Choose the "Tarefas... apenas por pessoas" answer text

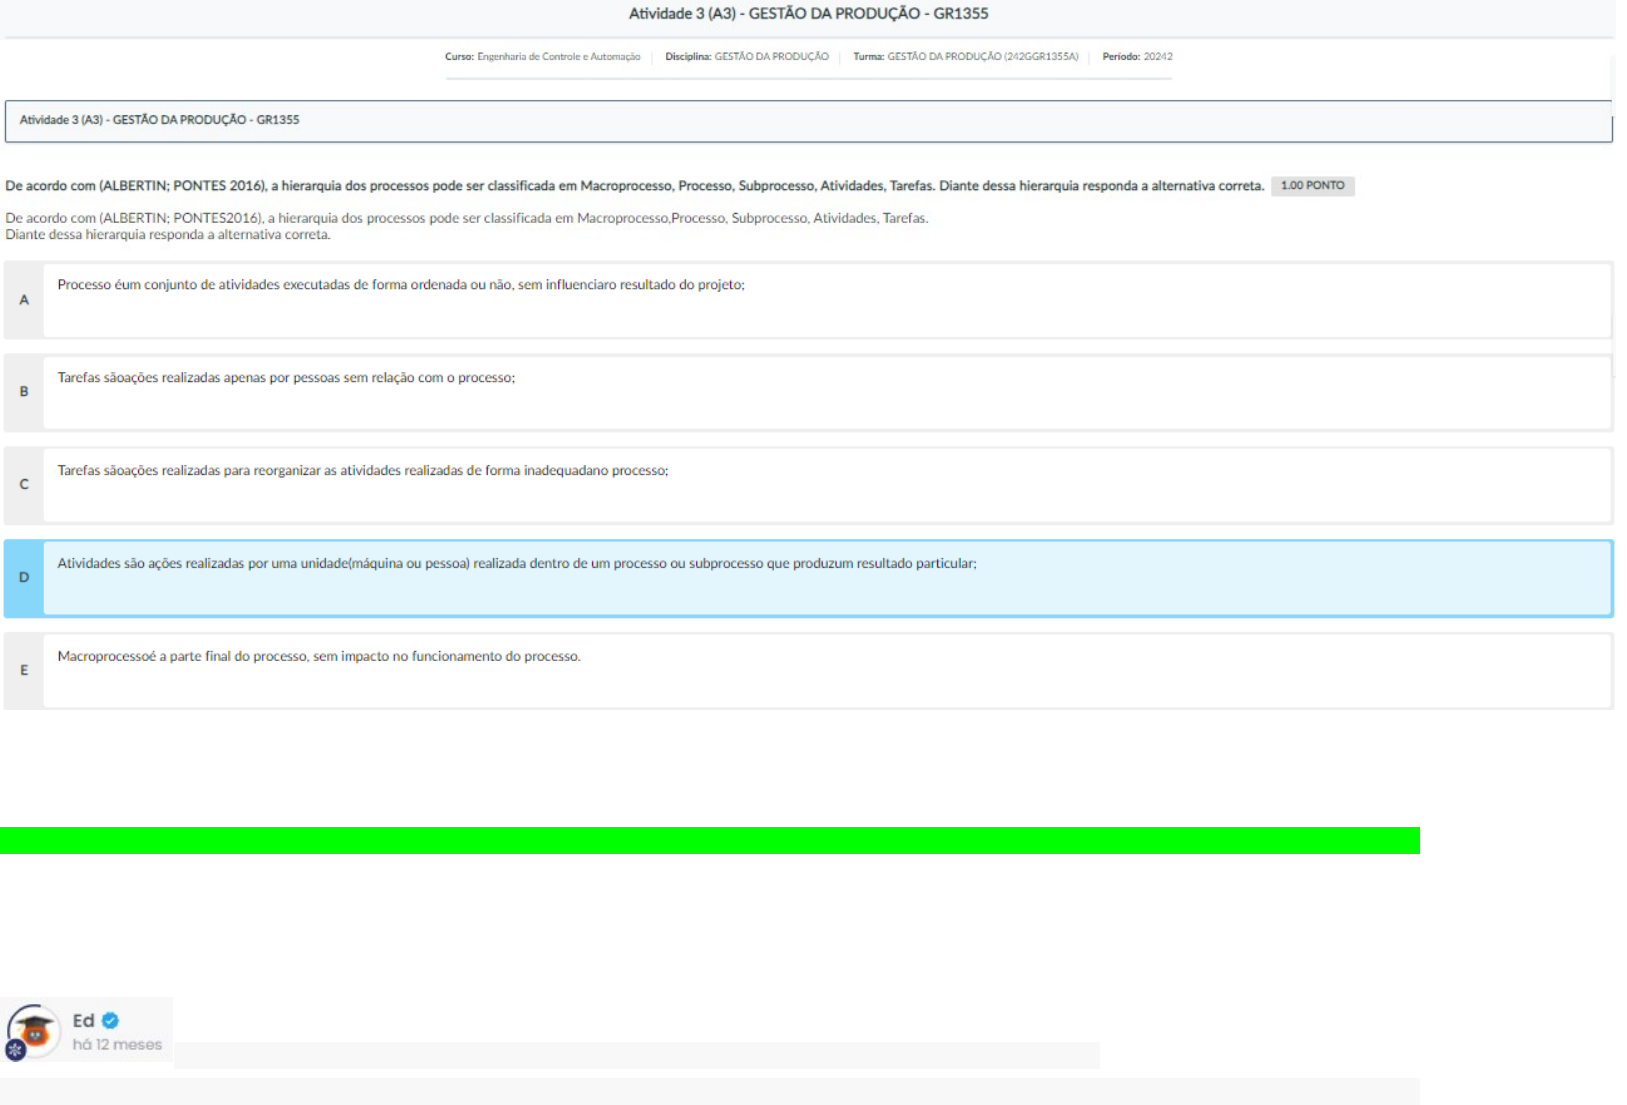tap(286, 378)
